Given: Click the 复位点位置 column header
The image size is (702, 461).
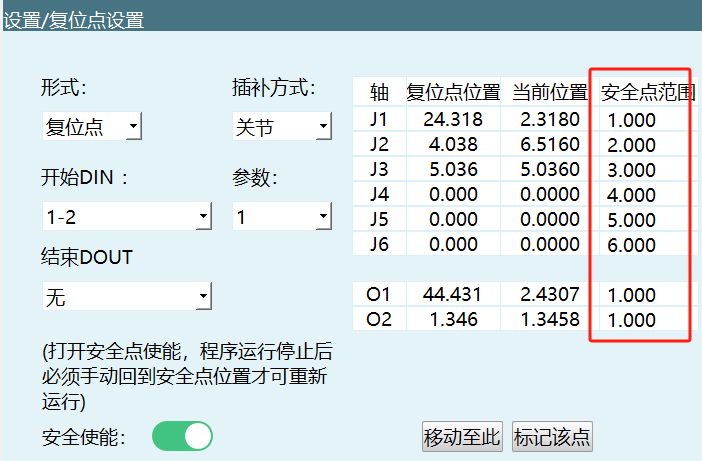Looking at the screenshot, I should [x=453, y=92].
